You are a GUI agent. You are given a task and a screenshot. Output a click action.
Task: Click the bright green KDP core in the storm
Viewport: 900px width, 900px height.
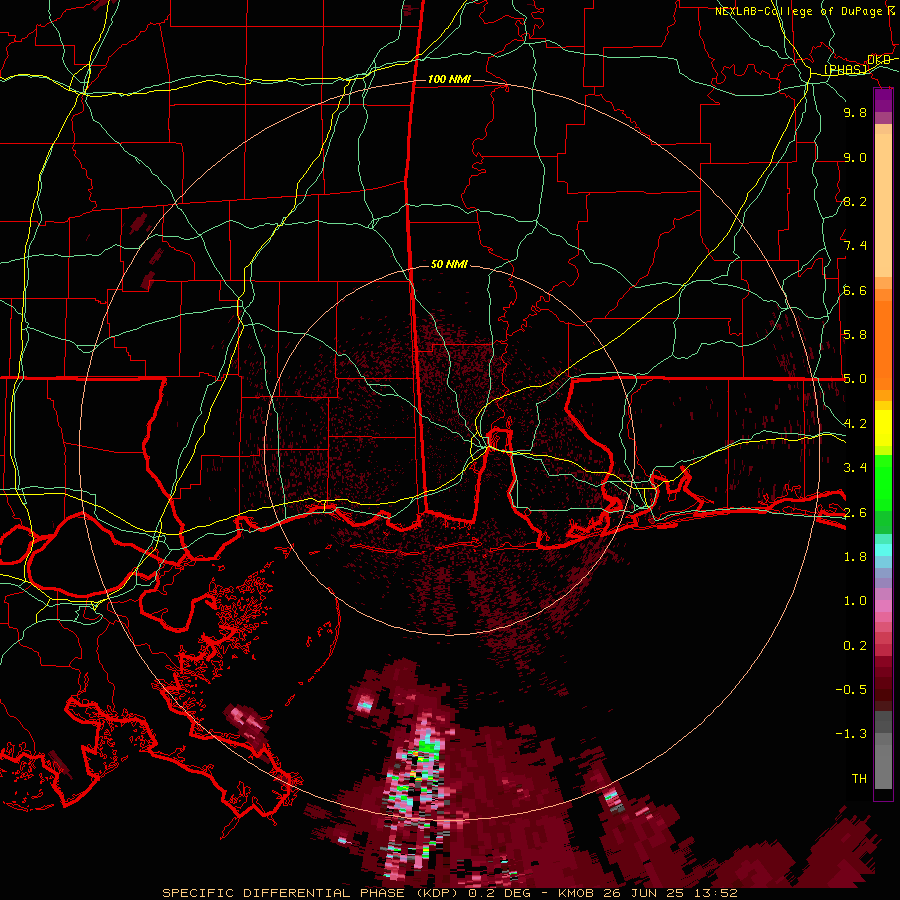[x=429, y=746]
